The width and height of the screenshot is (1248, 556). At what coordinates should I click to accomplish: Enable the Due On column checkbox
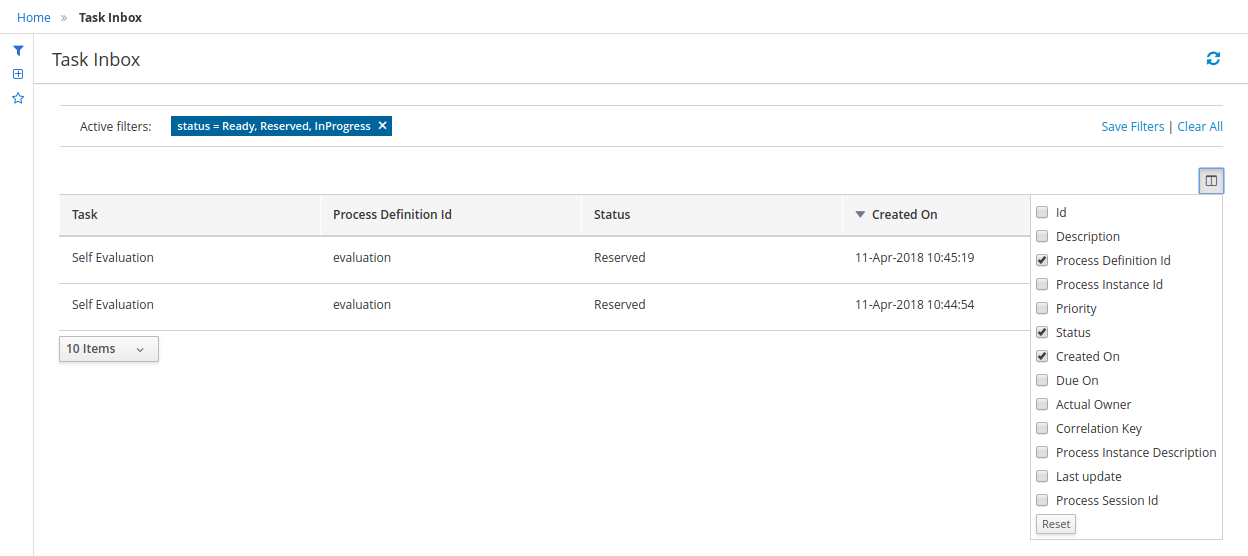point(1042,381)
